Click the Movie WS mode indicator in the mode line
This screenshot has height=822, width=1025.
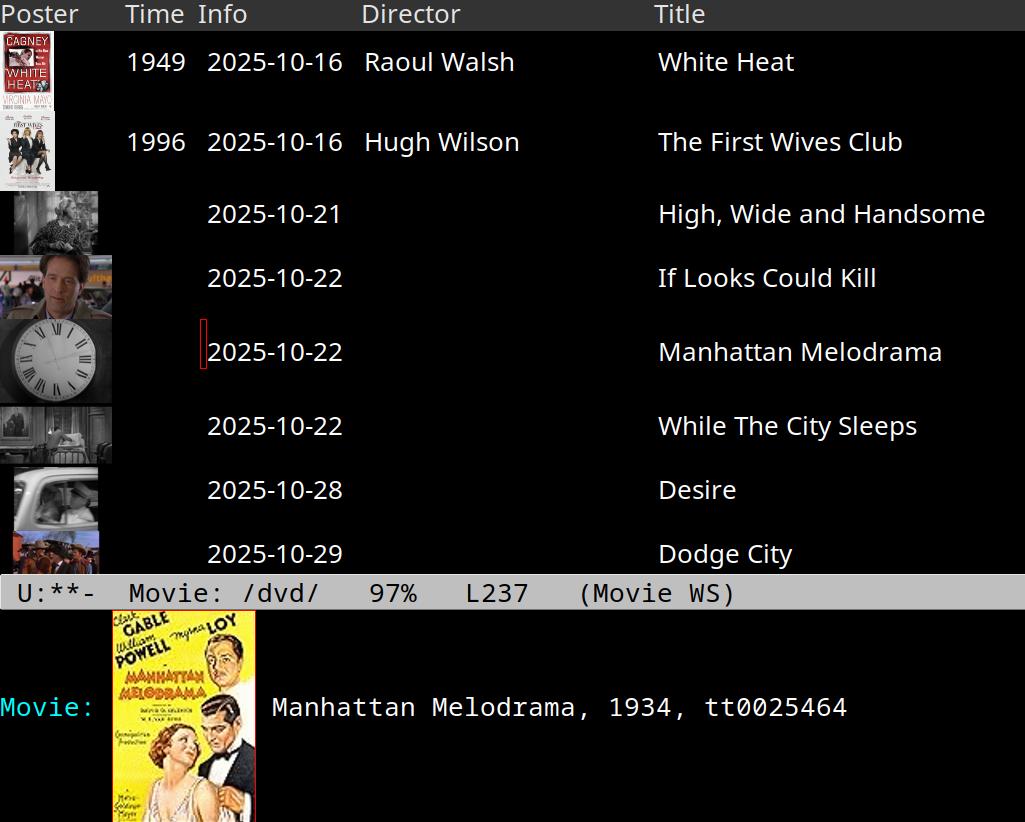coord(656,593)
